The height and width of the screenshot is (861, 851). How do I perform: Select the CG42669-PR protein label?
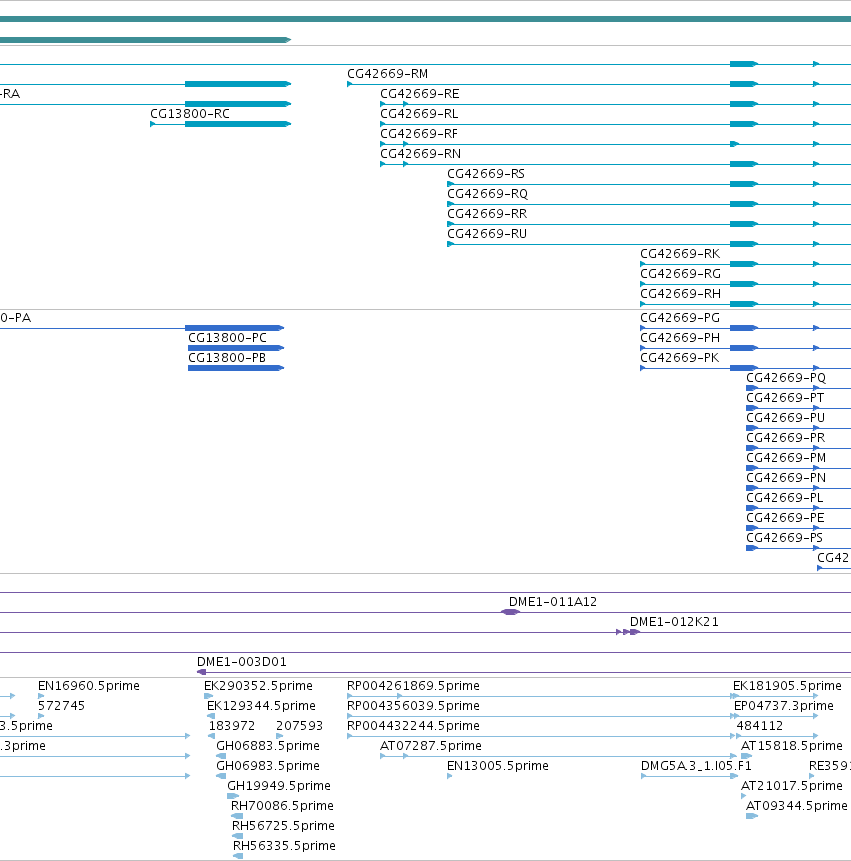coord(785,438)
